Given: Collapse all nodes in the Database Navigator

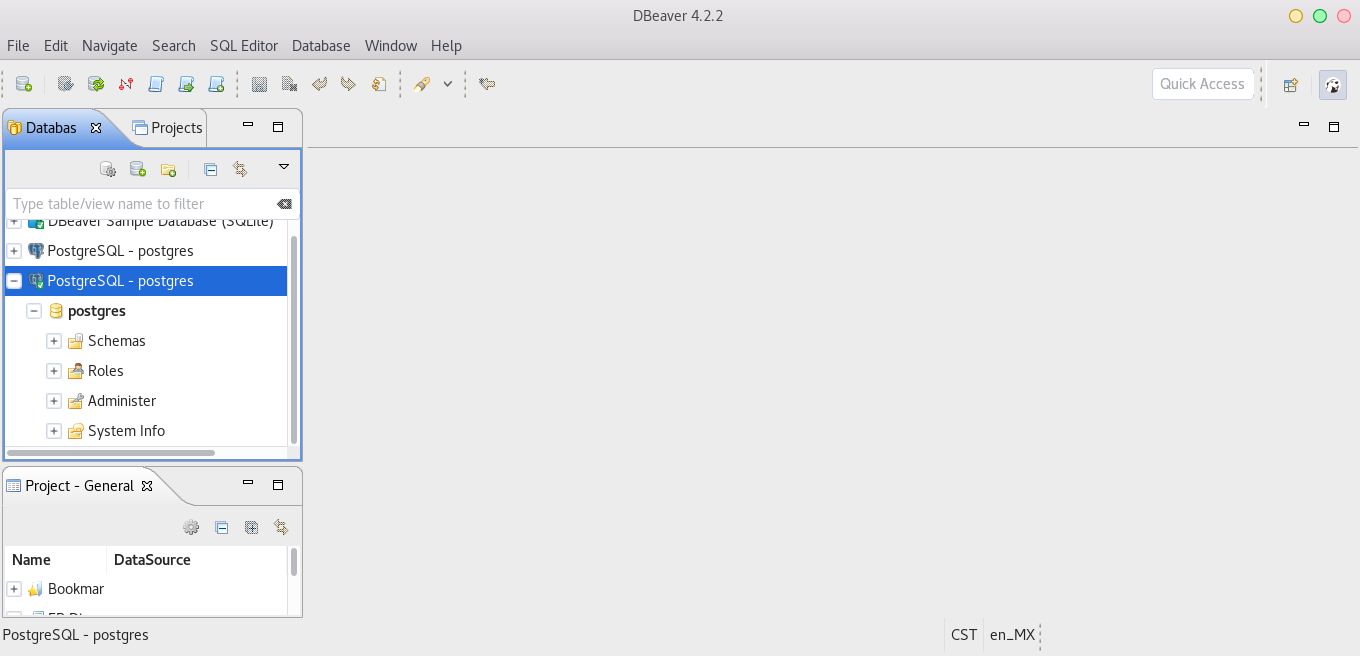Looking at the screenshot, I should coord(210,169).
